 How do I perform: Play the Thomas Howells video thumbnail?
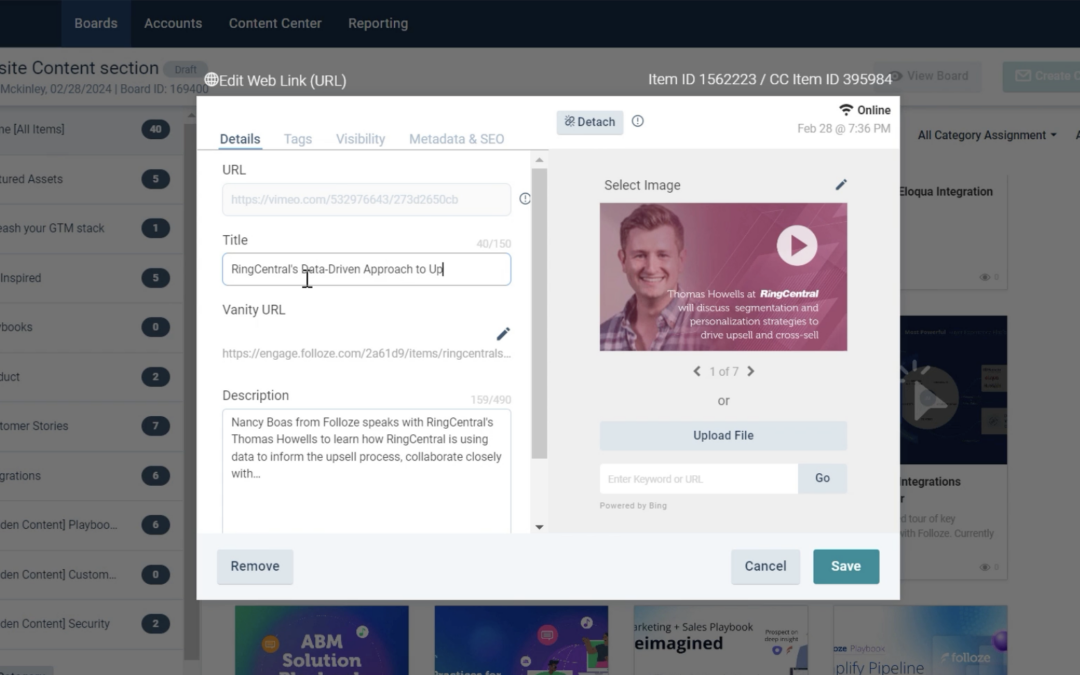click(797, 245)
